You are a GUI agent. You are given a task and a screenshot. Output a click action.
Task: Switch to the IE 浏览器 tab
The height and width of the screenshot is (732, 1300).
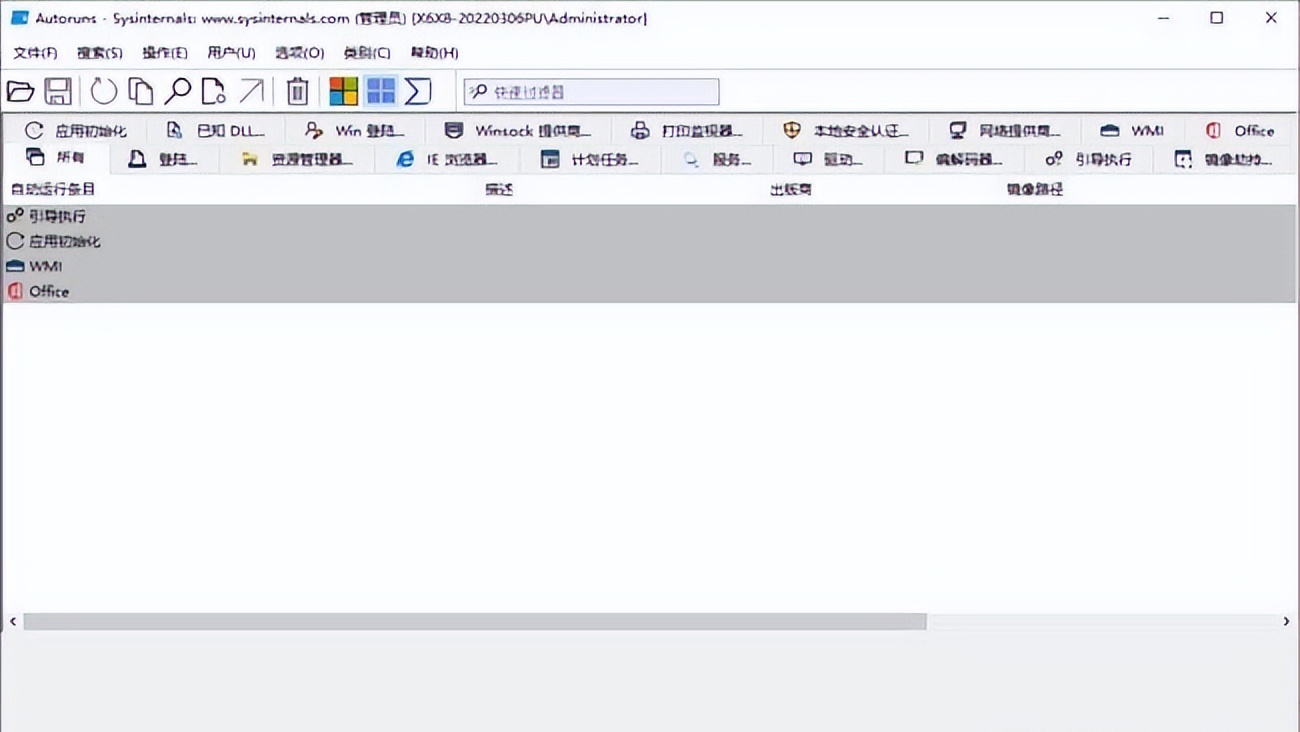(447, 160)
